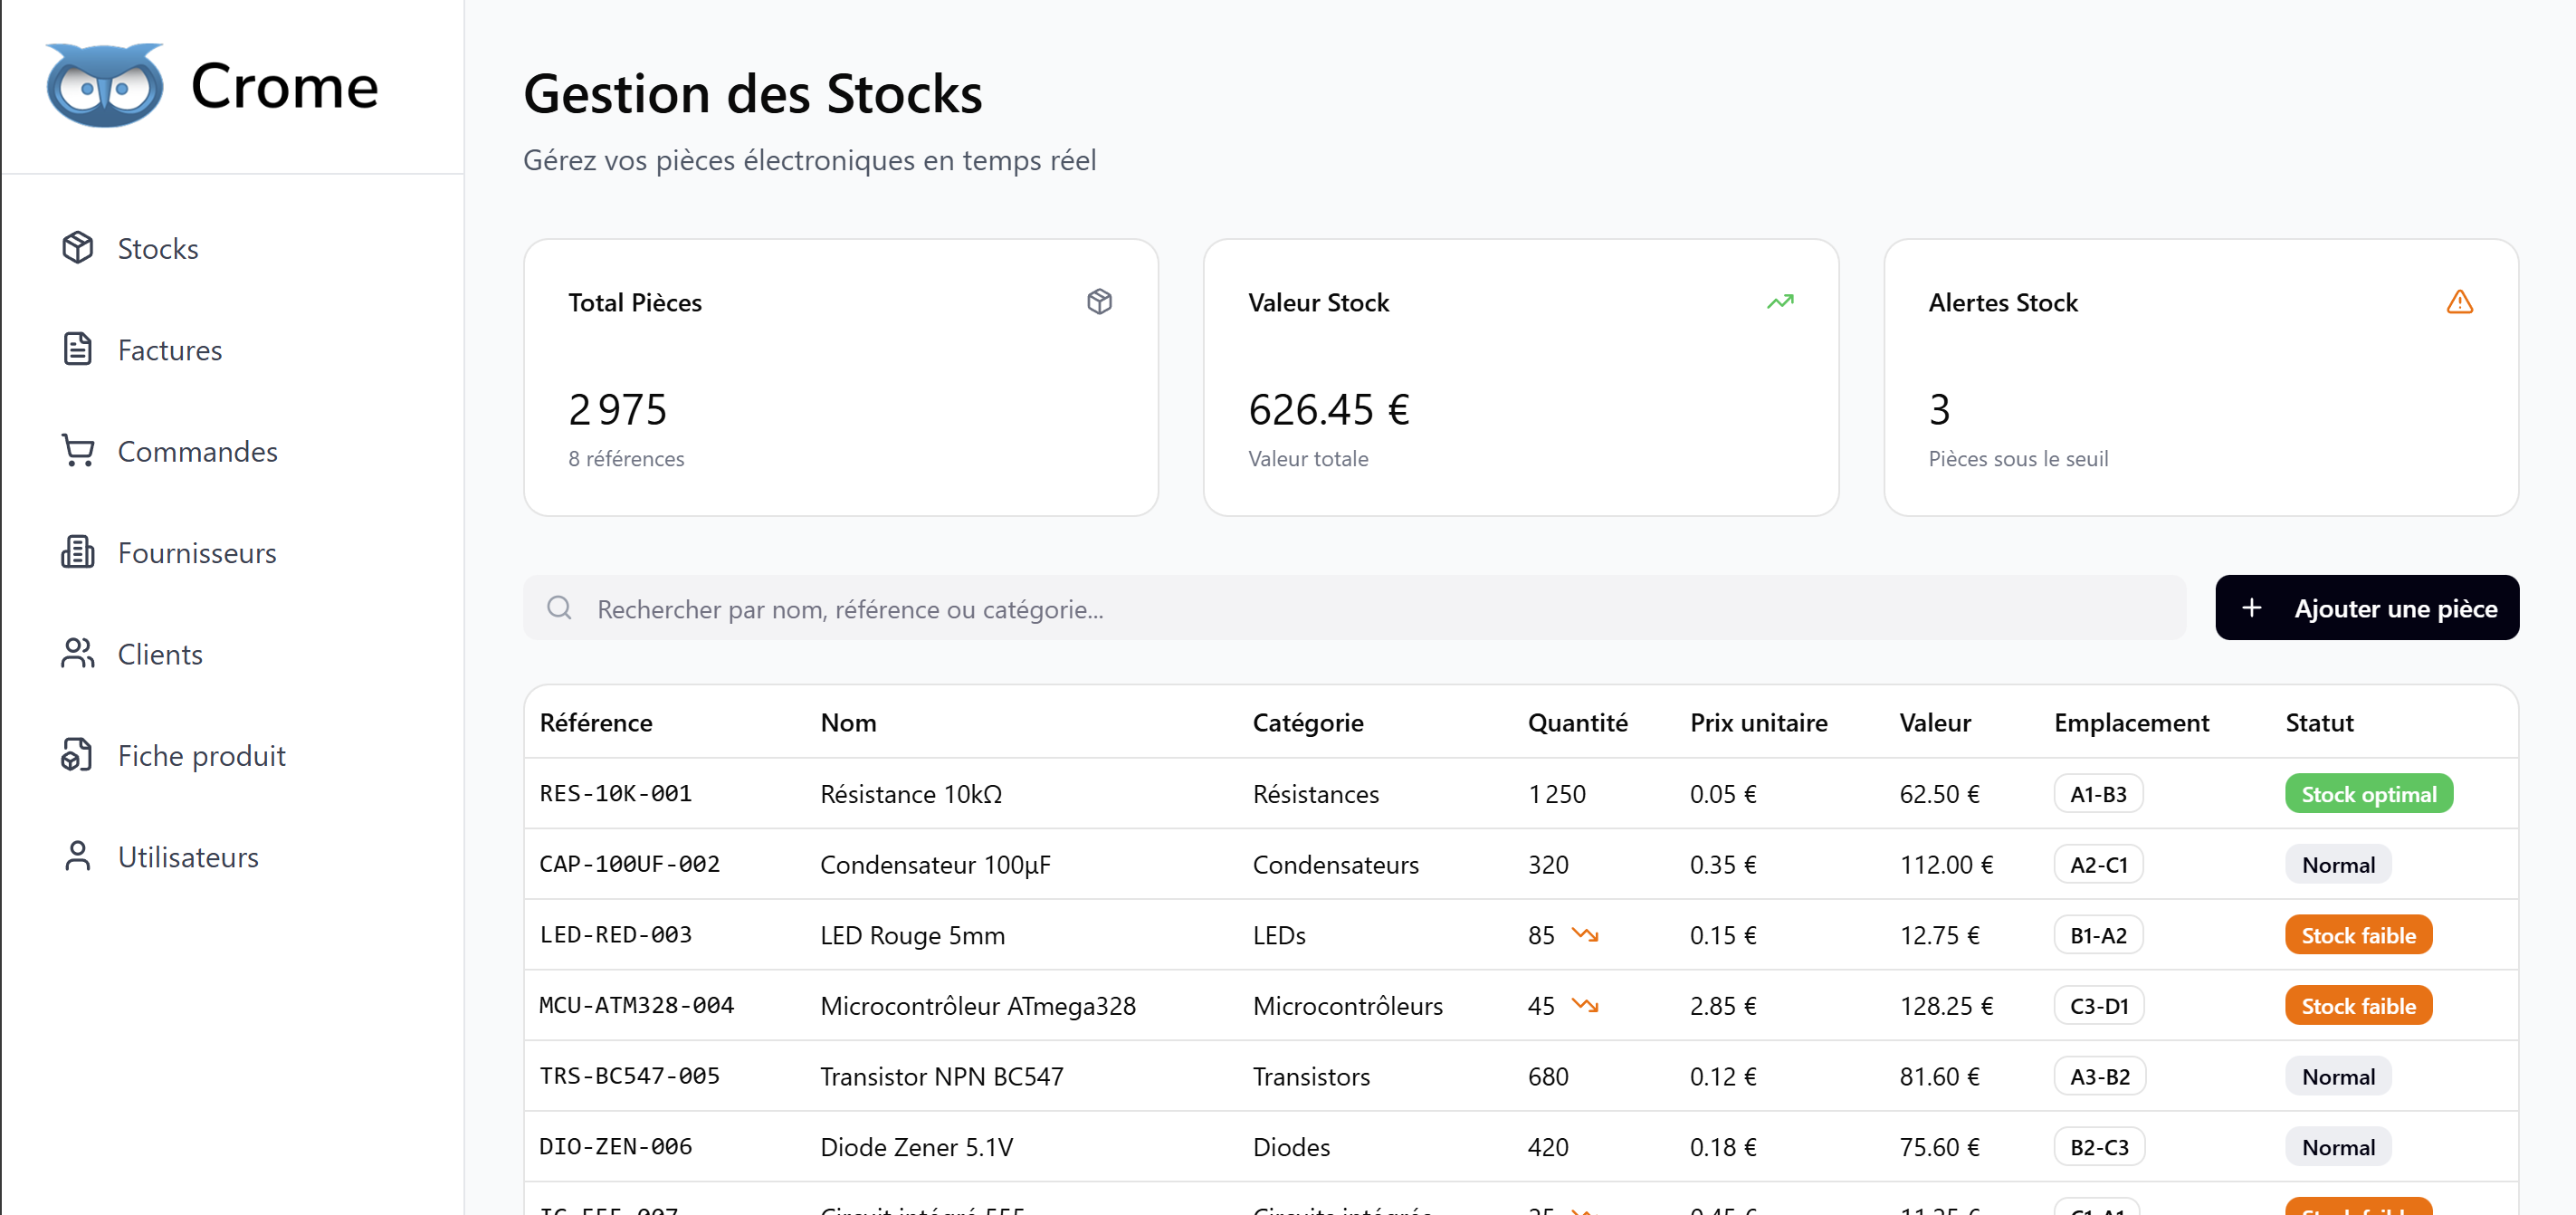Click the Fiche produit file icon

77,755
